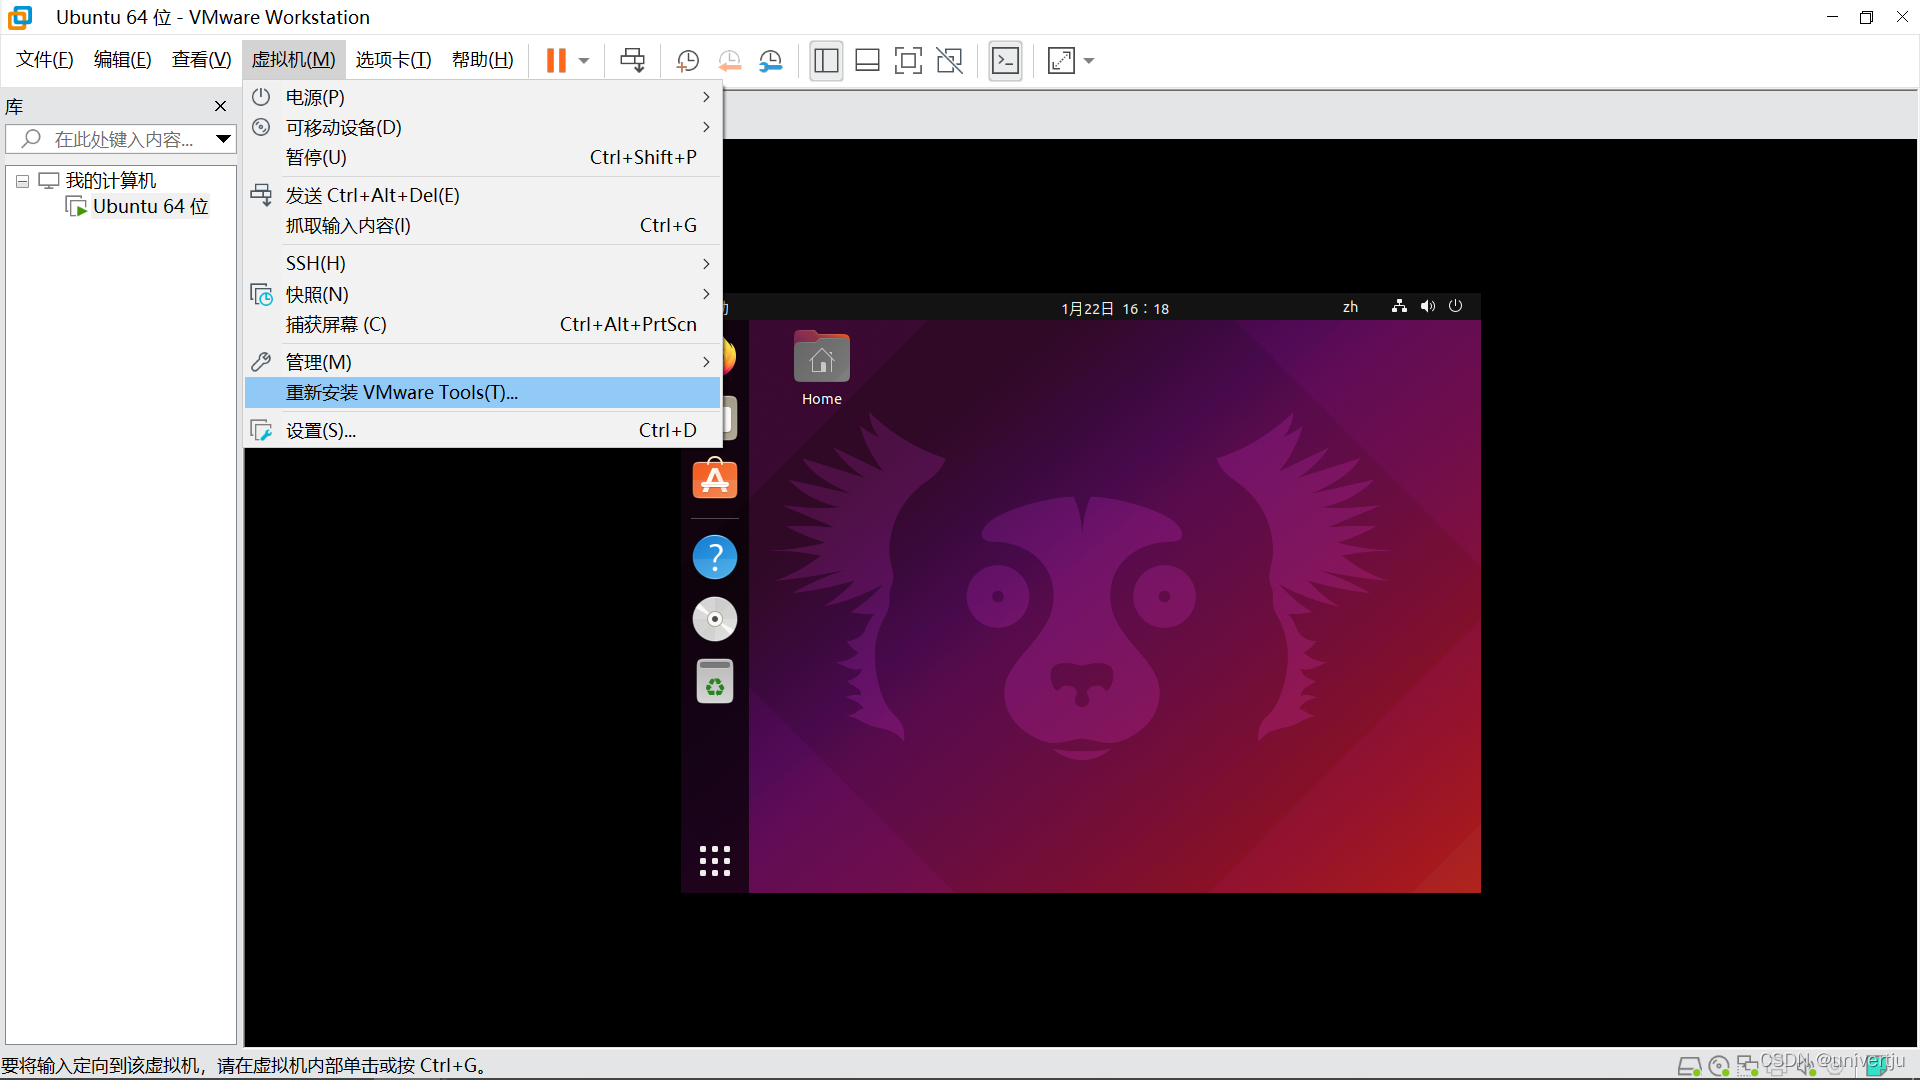
Task: Click the pause VM toolbar icon
Action: (556, 61)
